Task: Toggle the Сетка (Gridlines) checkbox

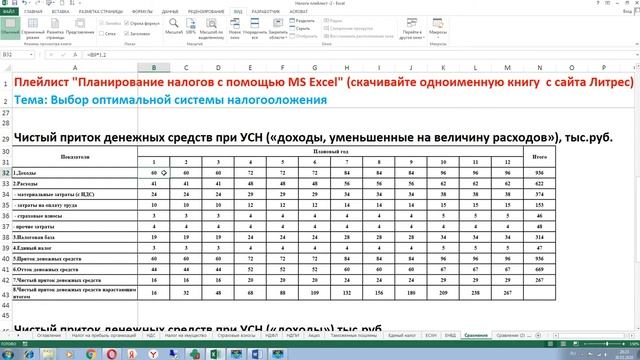Action: point(108,33)
